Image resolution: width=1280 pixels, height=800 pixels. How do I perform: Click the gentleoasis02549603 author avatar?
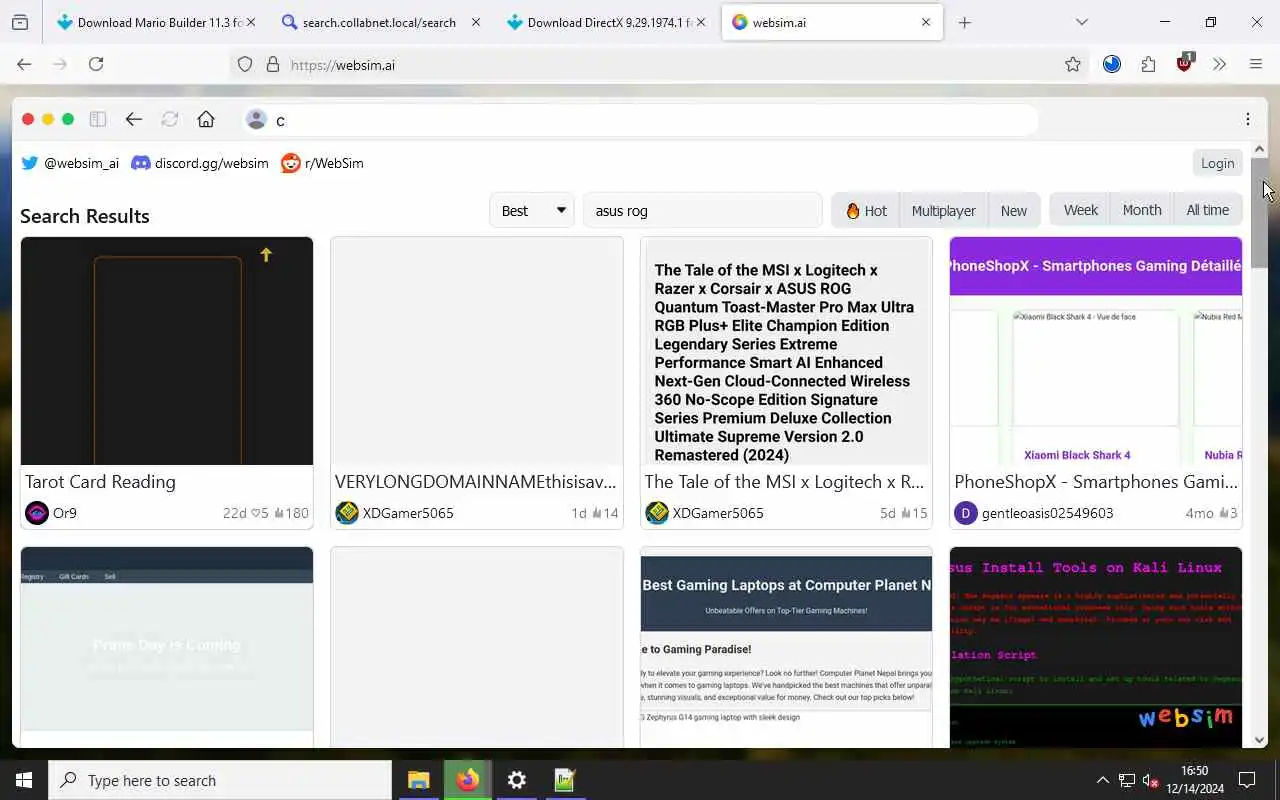pyautogui.click(x=966, y=513)
